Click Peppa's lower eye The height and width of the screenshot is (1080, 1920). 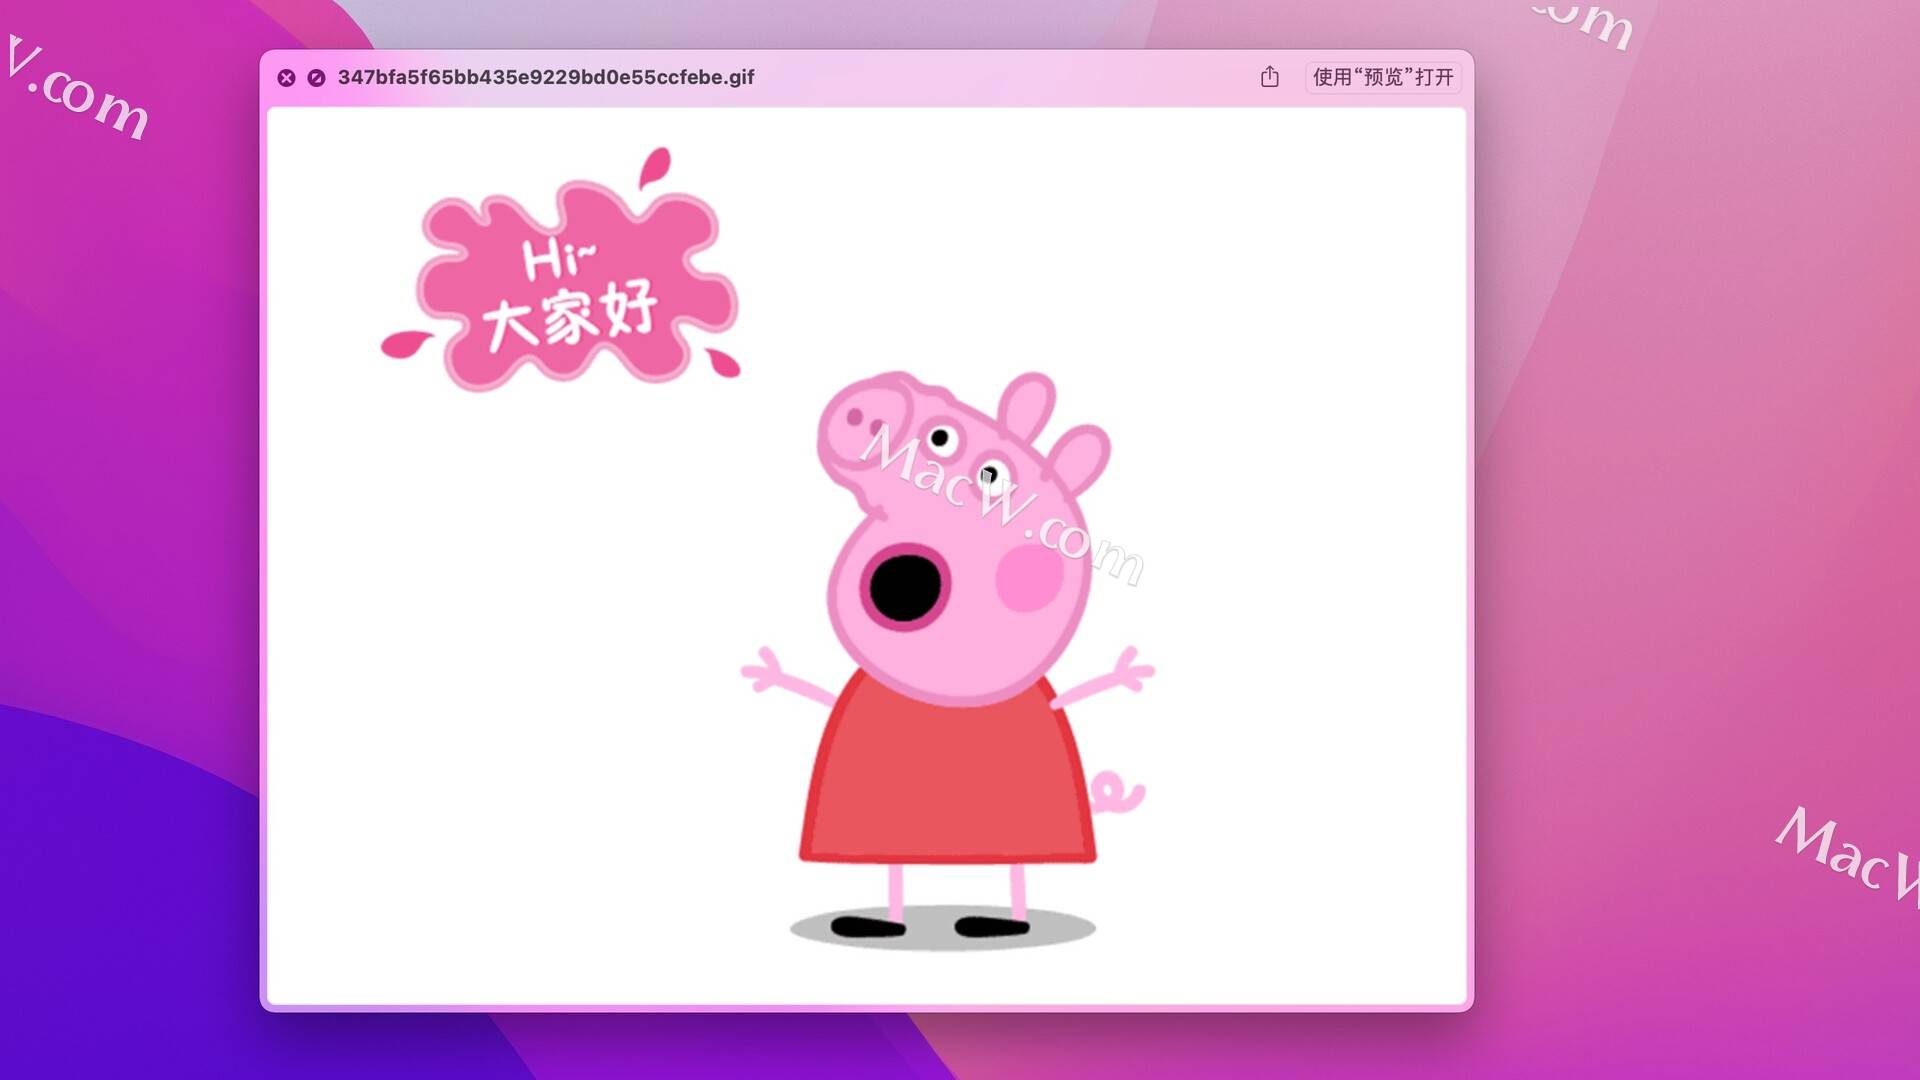(991, 472)
